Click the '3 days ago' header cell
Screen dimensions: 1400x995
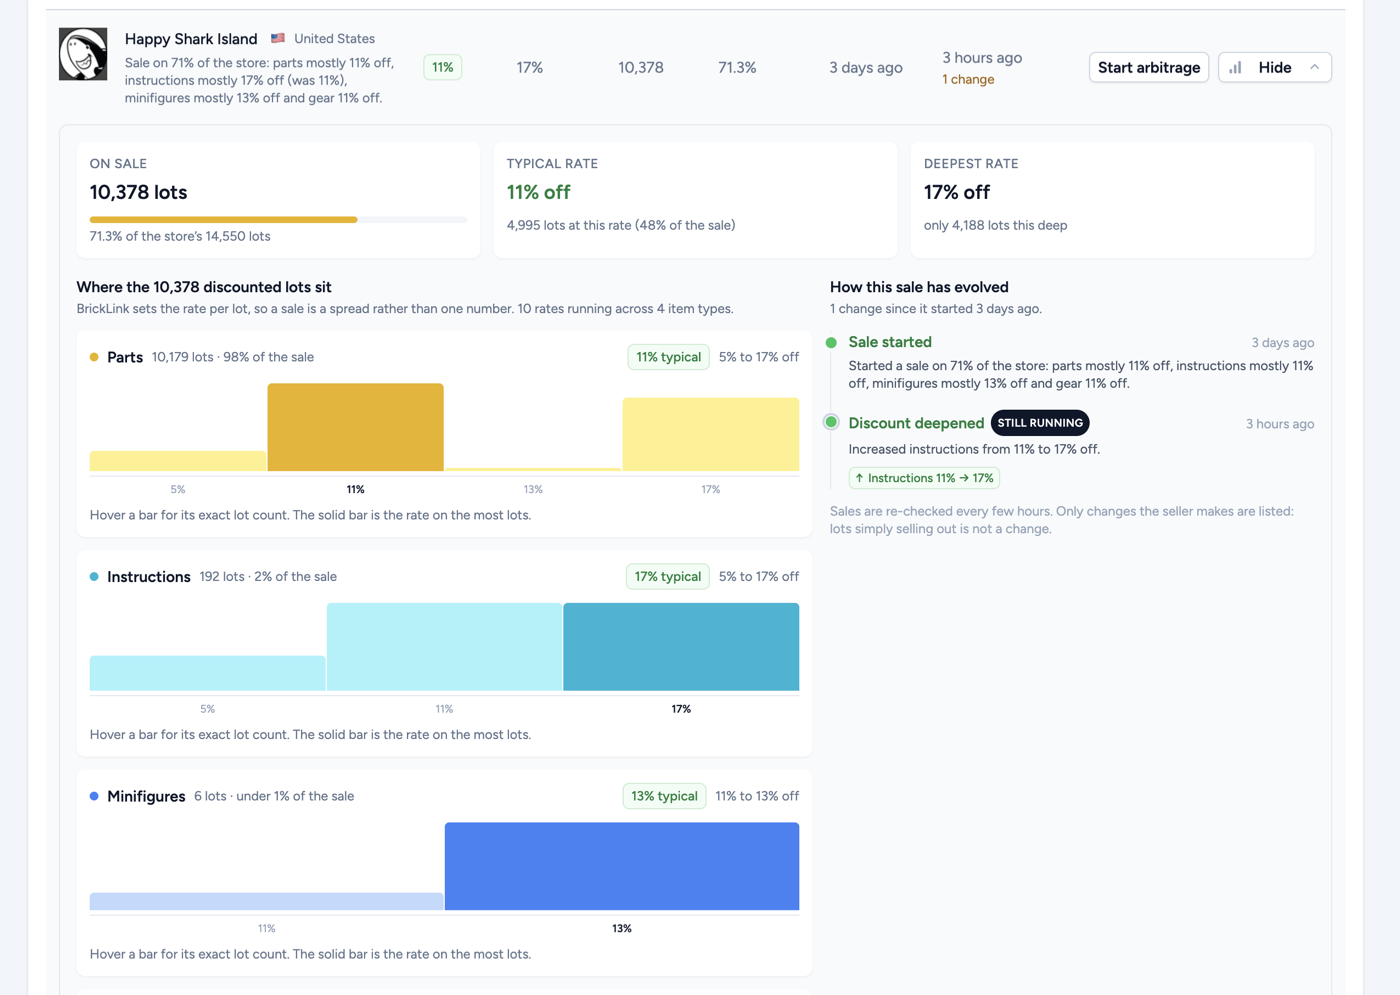pyautogui.click(x=866, y=68)
